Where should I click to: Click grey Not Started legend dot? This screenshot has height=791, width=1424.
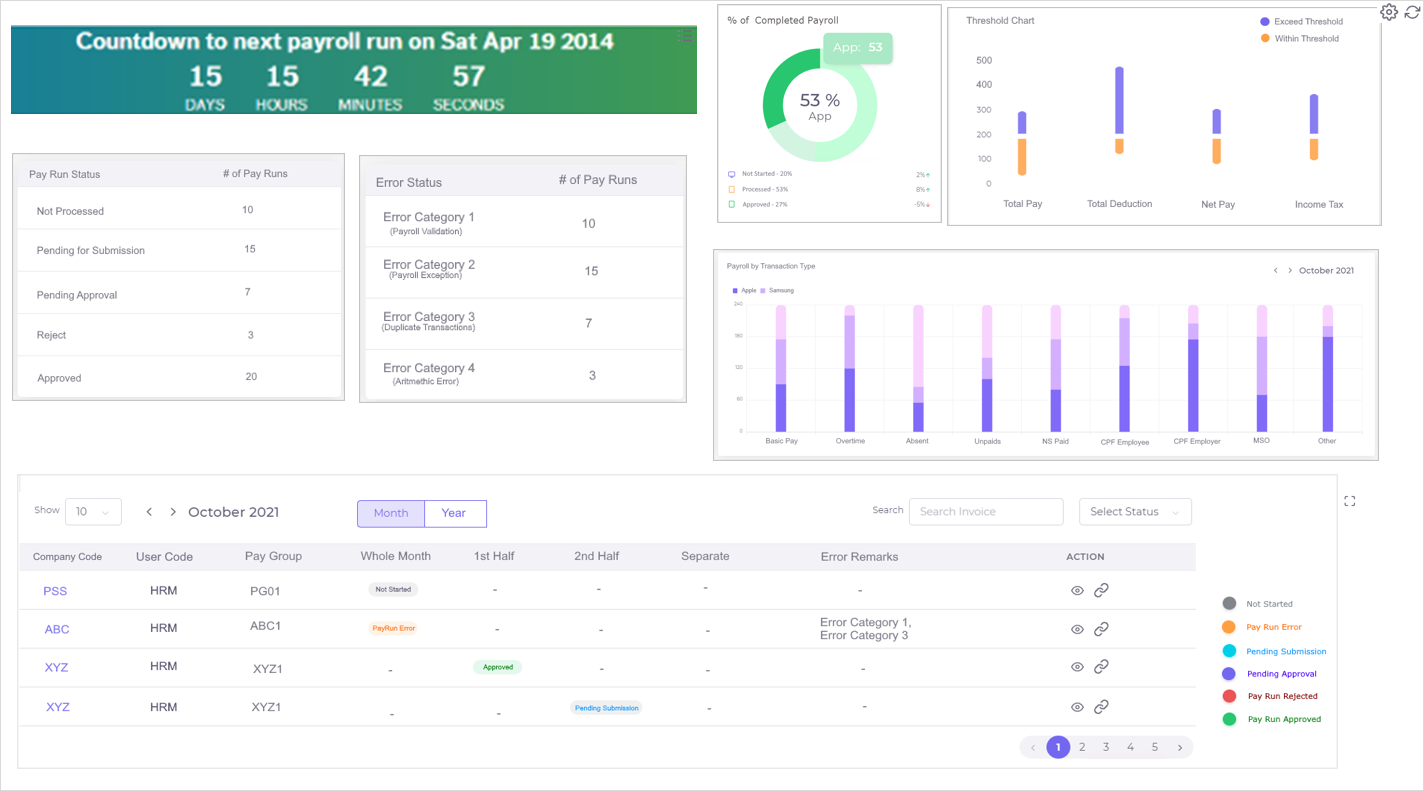click(x=1229, y=604)
